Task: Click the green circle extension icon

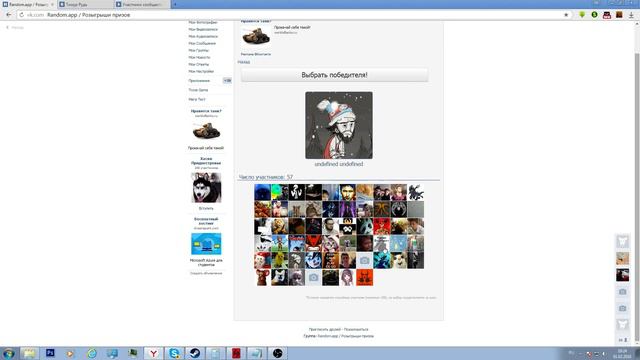Action: click(594, 15)
